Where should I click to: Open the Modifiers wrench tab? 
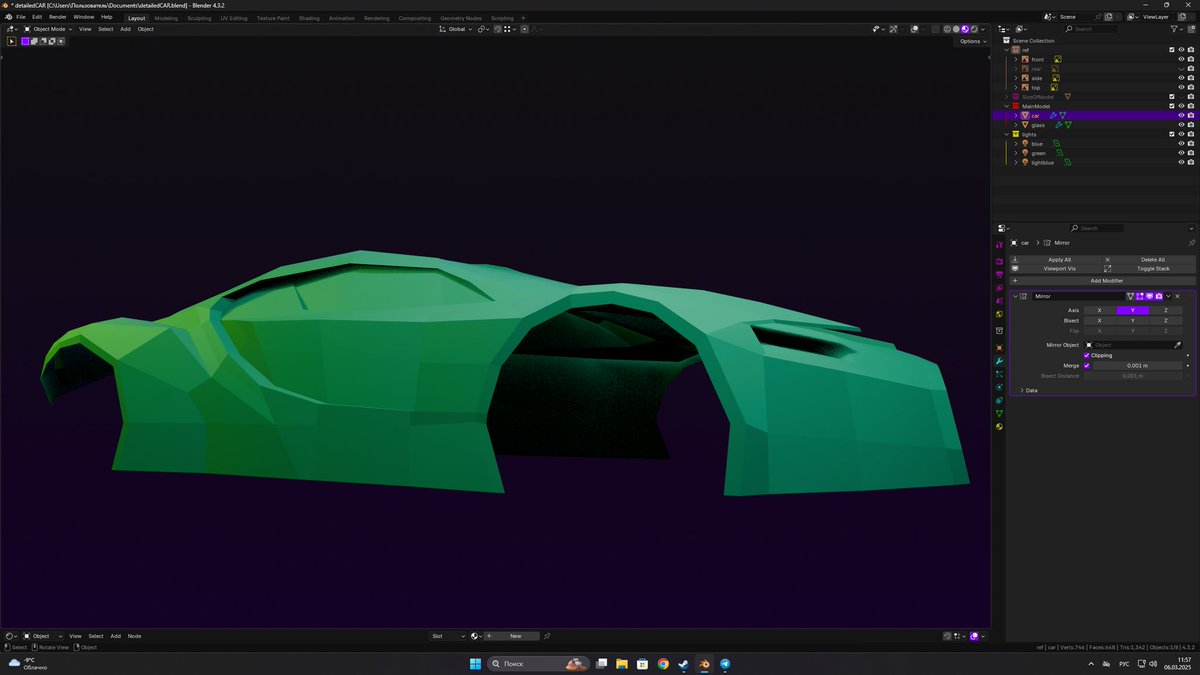click(x=999, y=360)
